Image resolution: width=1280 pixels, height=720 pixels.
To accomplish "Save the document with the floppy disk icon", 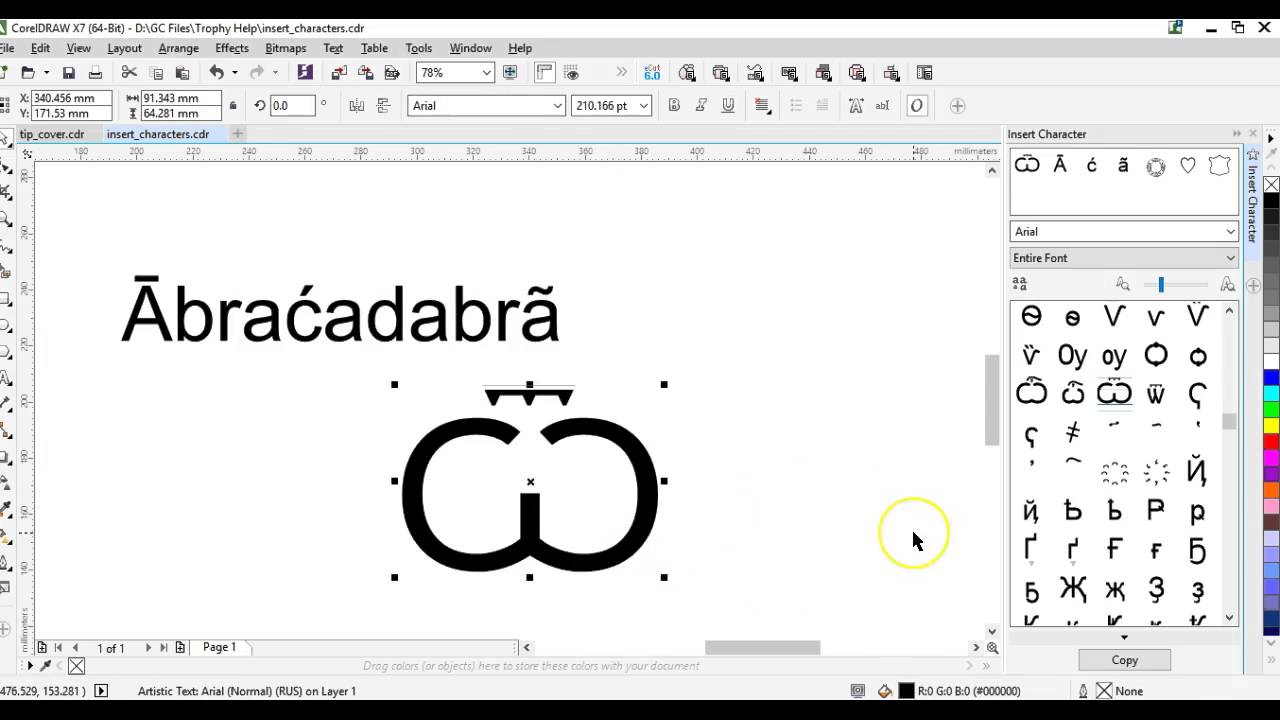I will point(68,73).
